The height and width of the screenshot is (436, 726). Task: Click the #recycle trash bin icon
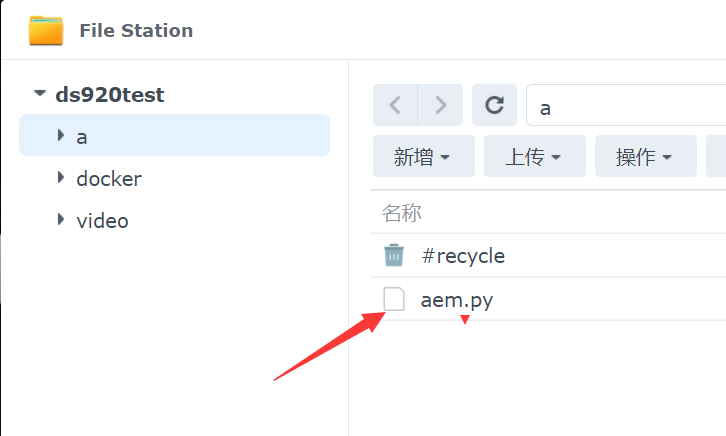click(x=394, y=256)
